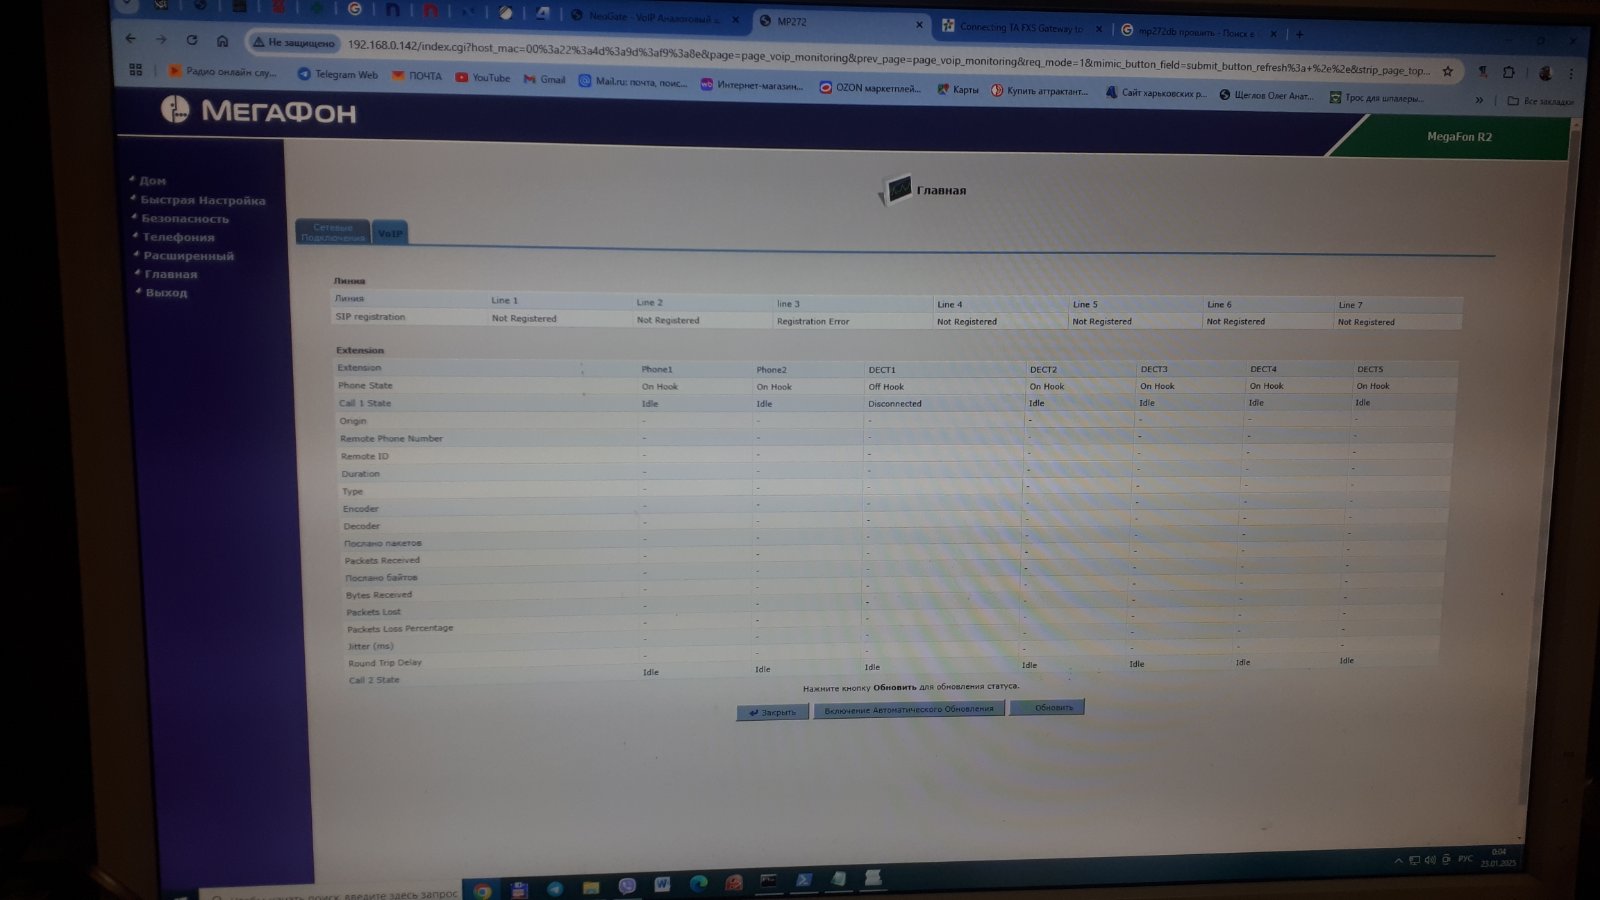Open Расширенный in the sidebar
This screenshot has height=900, width=1600.
(x=188, y=256)
